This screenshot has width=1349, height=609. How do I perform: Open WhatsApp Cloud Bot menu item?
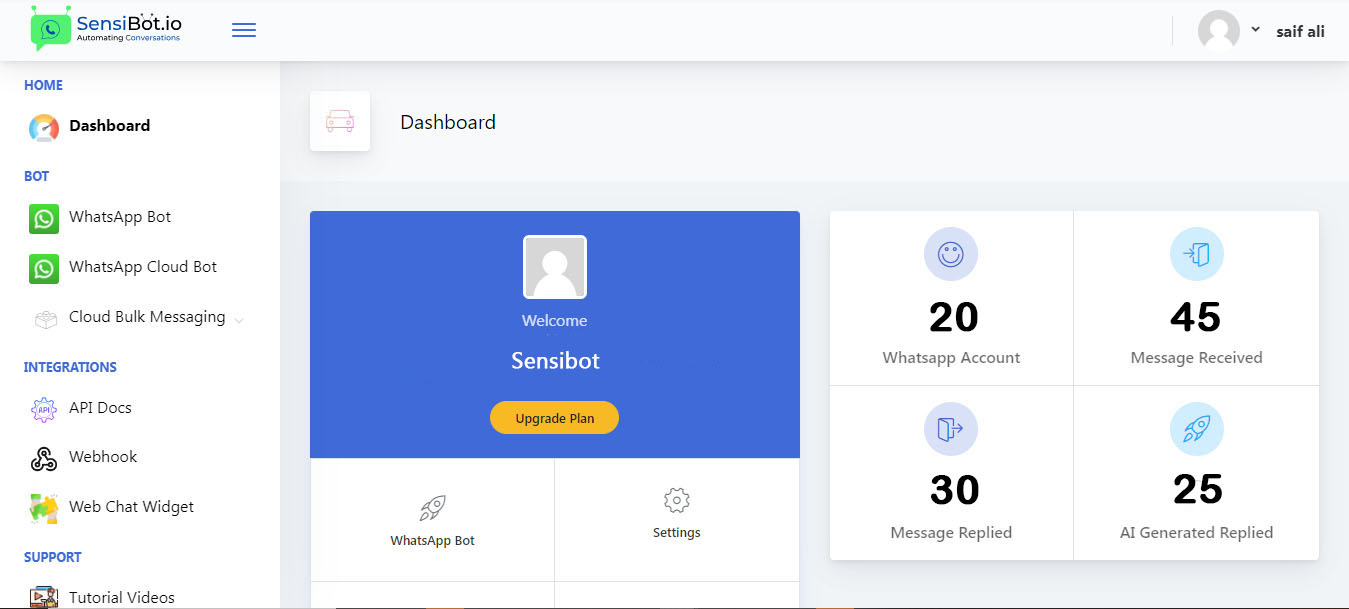142,267
